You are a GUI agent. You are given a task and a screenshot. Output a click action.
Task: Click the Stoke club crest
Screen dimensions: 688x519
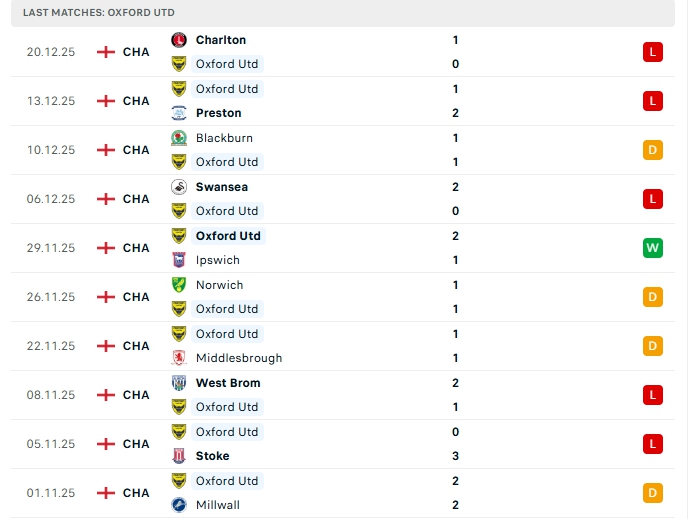[x=179, y=456]
